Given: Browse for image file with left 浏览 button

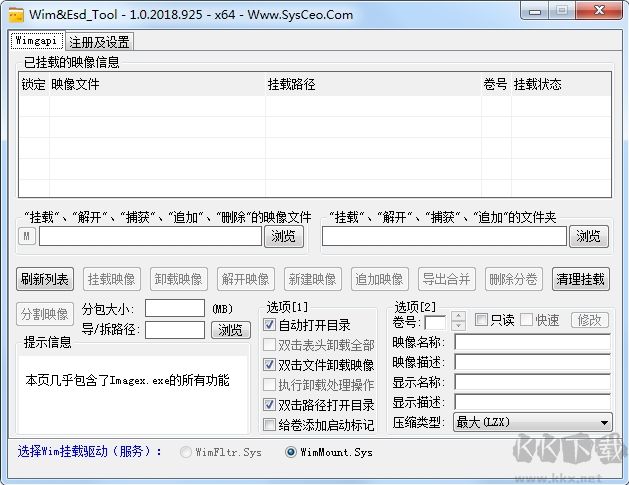Looking at the screenshot, I should pos(284,237).
